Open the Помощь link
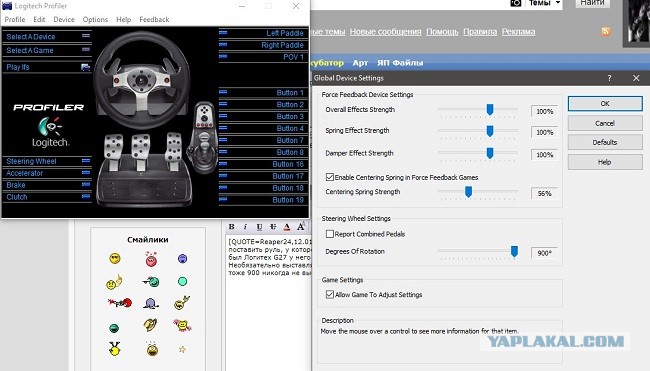The width and height of the screenshot is (650, 371). [442, 32]
